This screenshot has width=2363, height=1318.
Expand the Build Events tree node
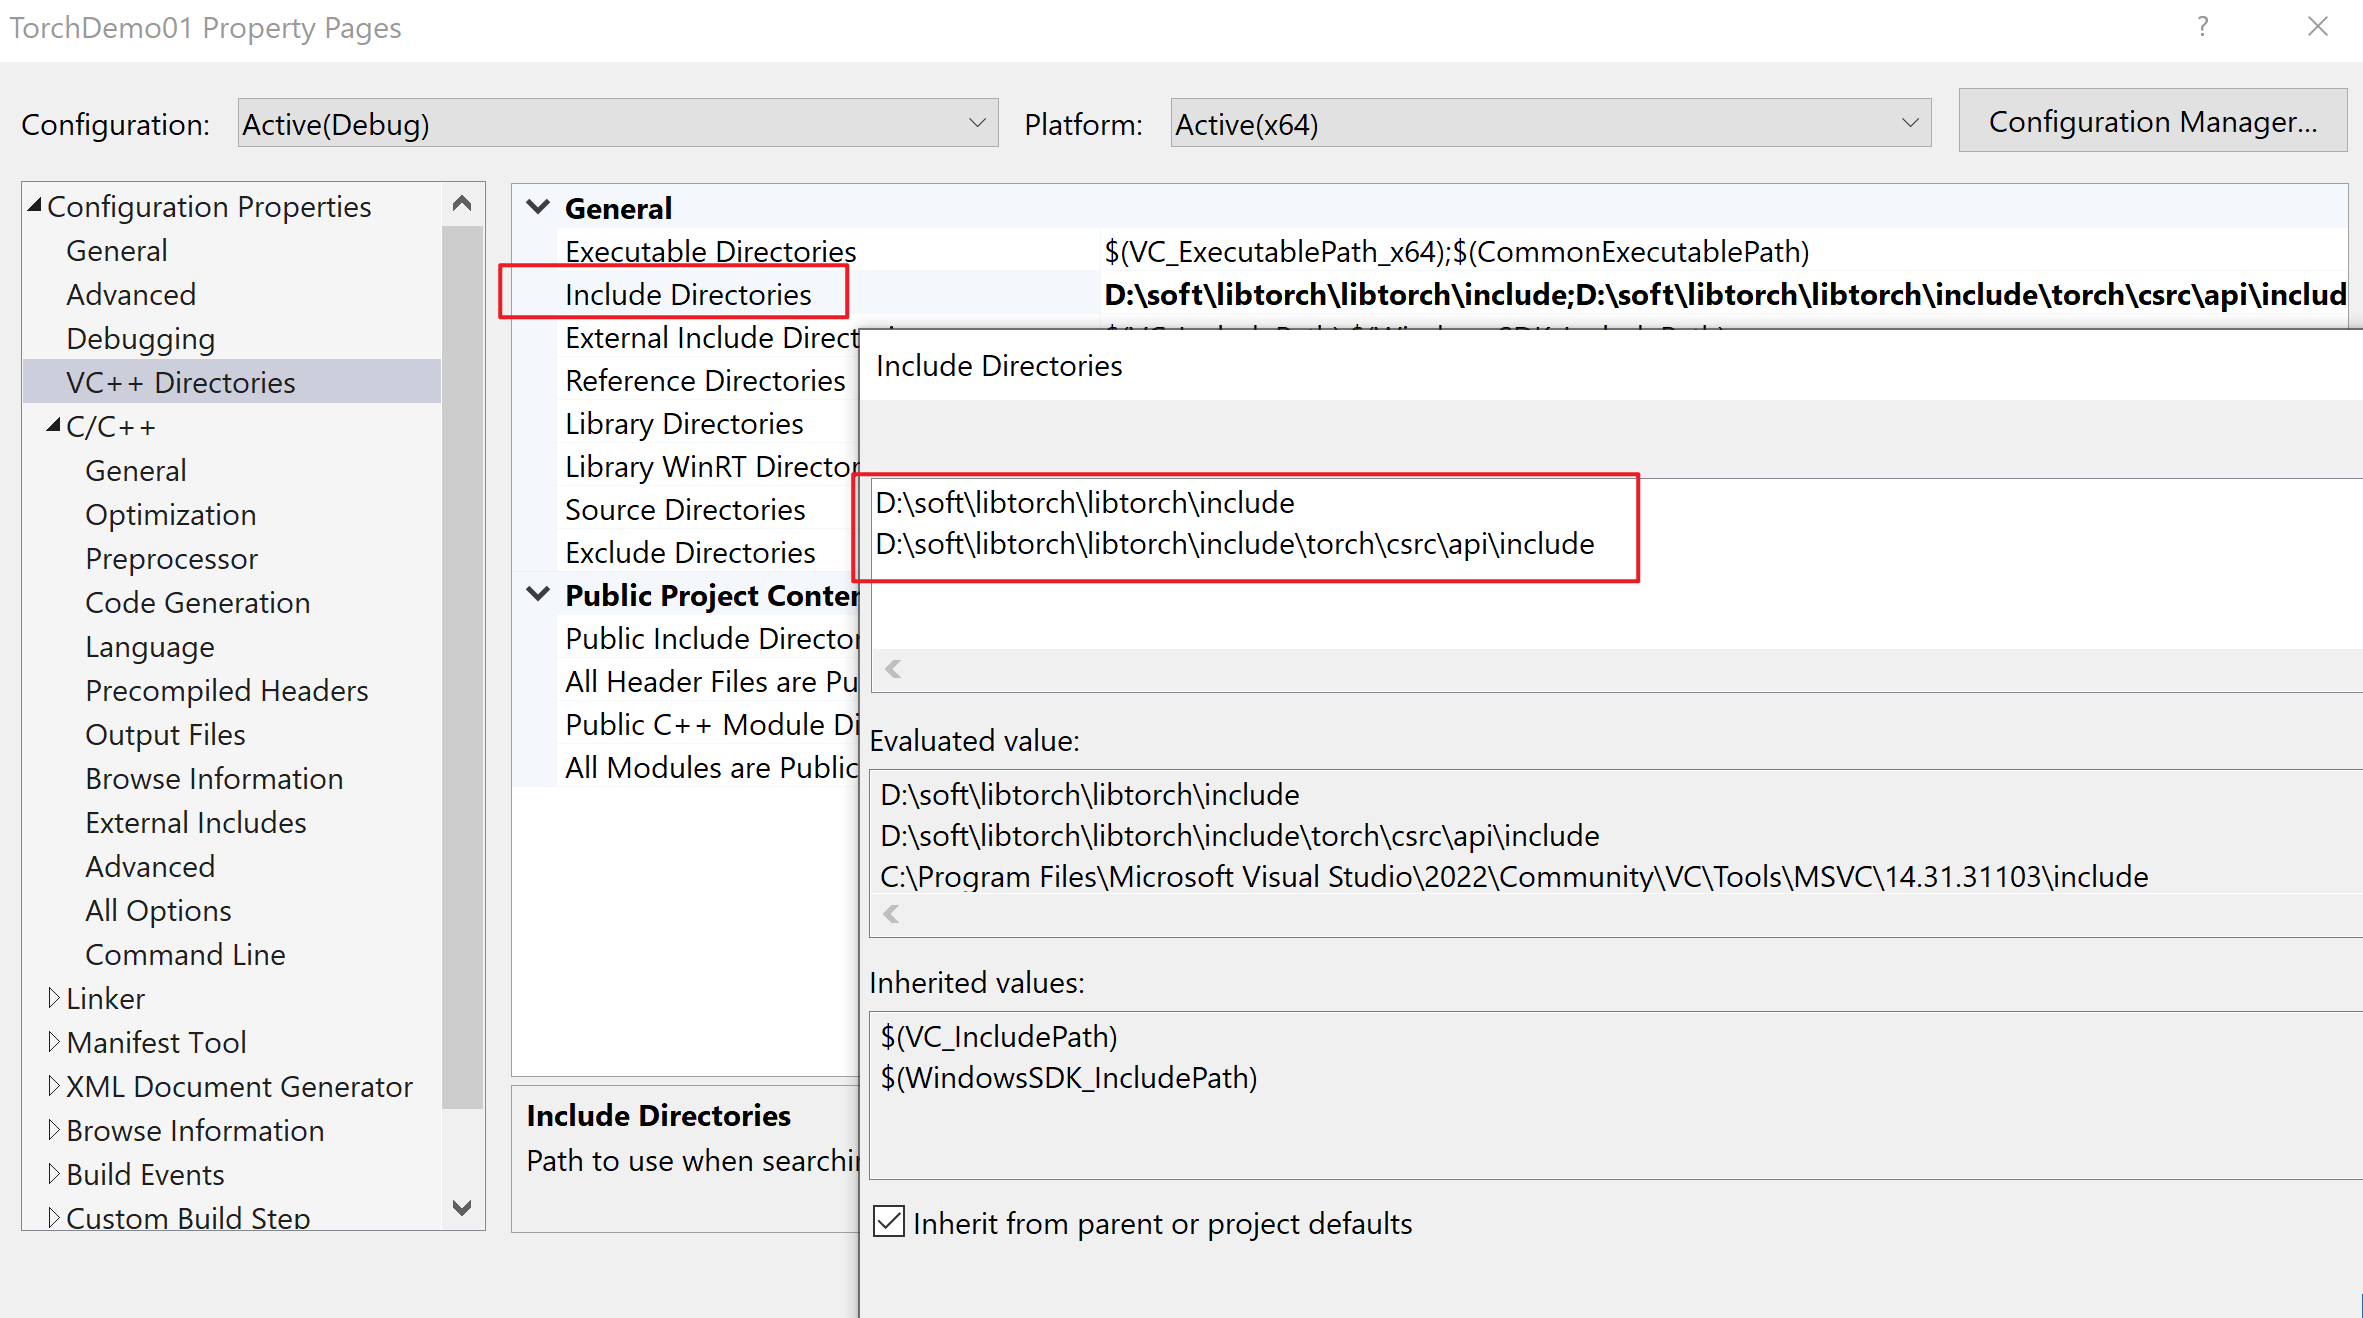coord(53,1174)
